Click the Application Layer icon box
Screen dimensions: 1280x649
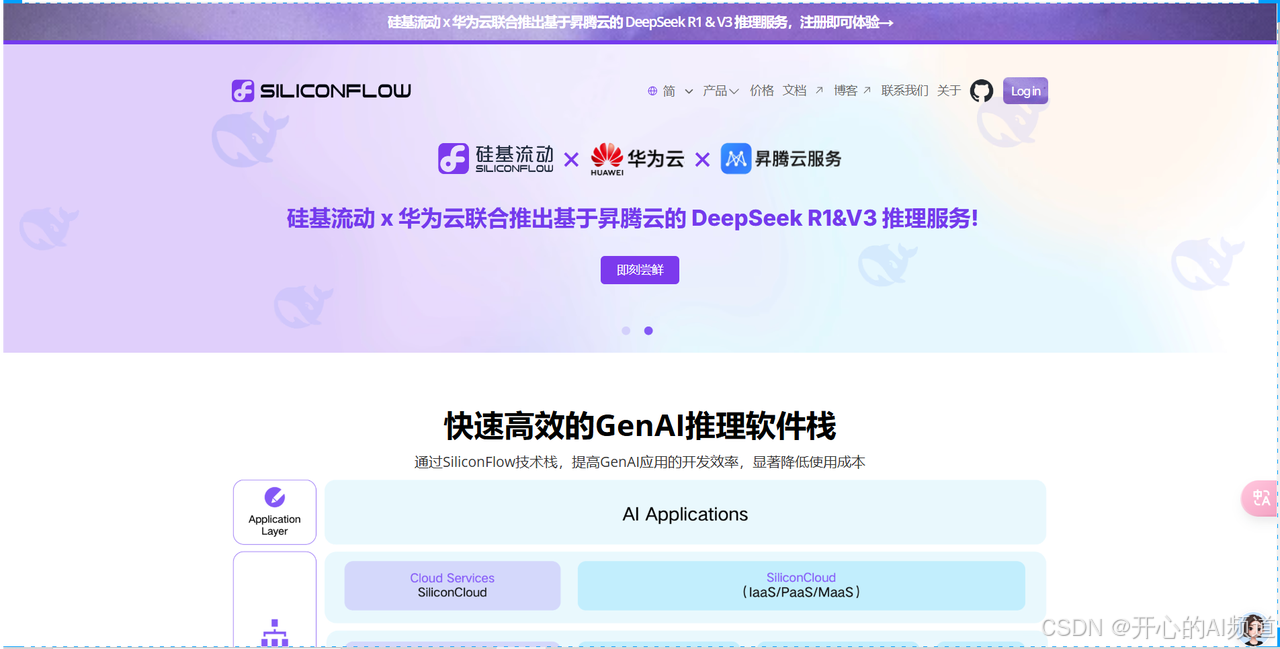tap(275, 512)
